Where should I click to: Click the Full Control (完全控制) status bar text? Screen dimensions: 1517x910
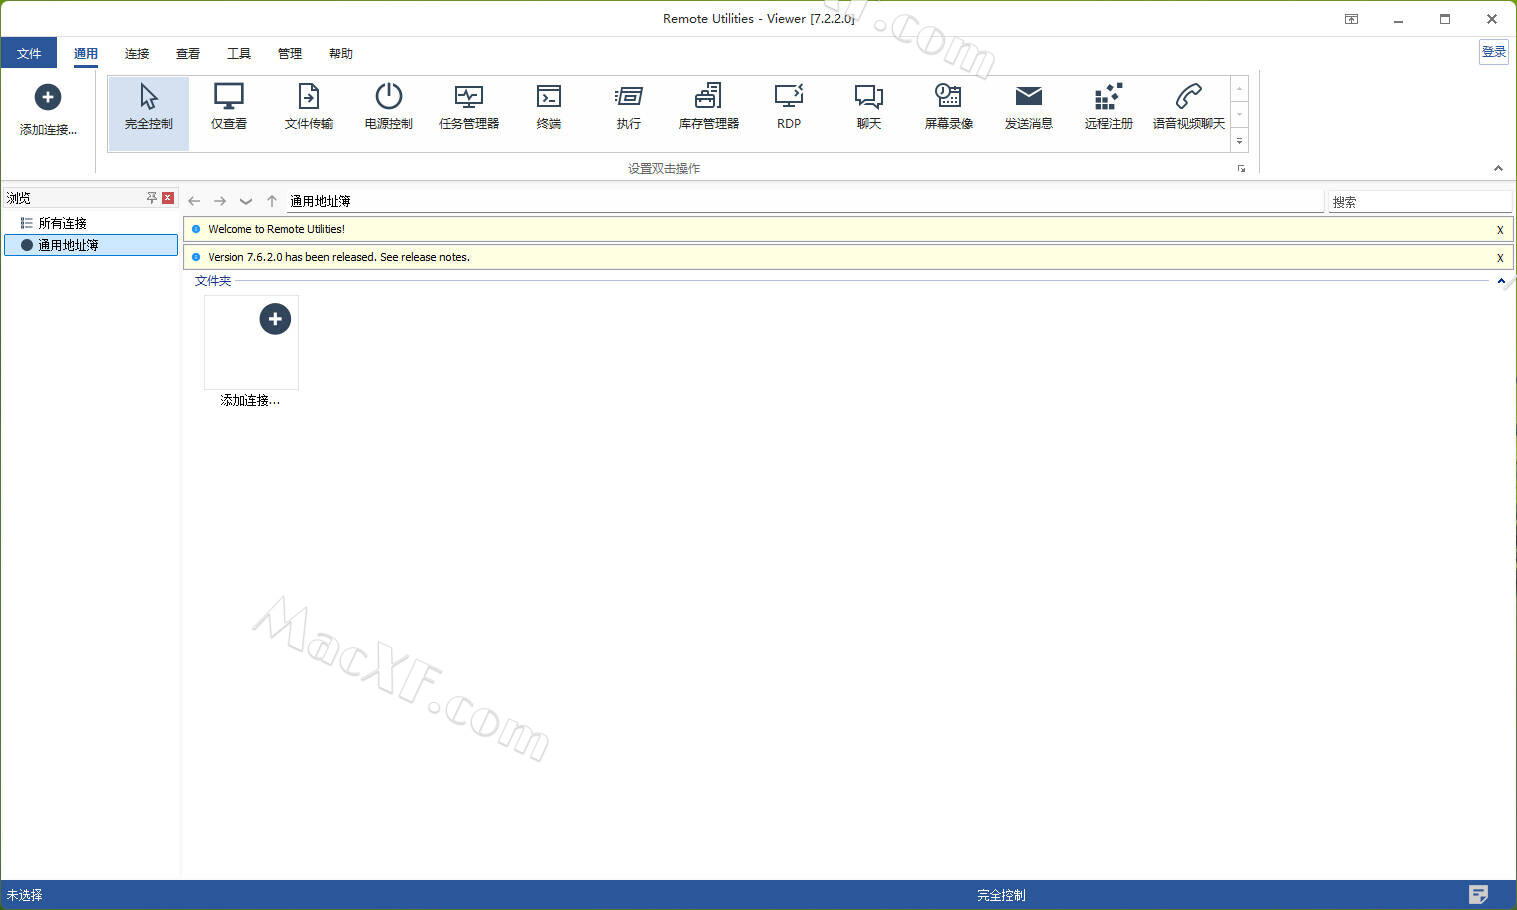[x=1001, y=895]
